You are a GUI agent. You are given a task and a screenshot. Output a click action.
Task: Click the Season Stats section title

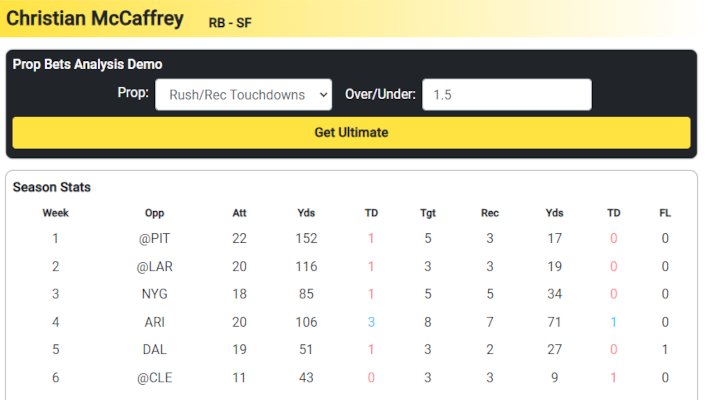point(52,187)
